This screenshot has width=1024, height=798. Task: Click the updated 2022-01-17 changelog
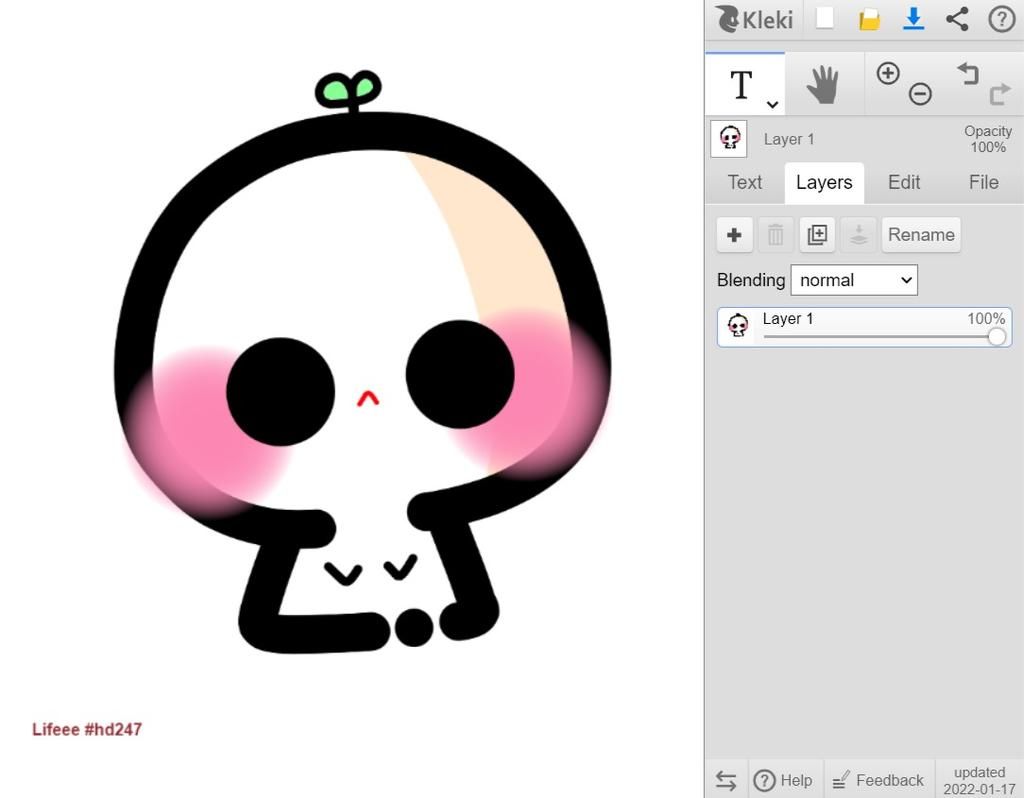[979, 780]
